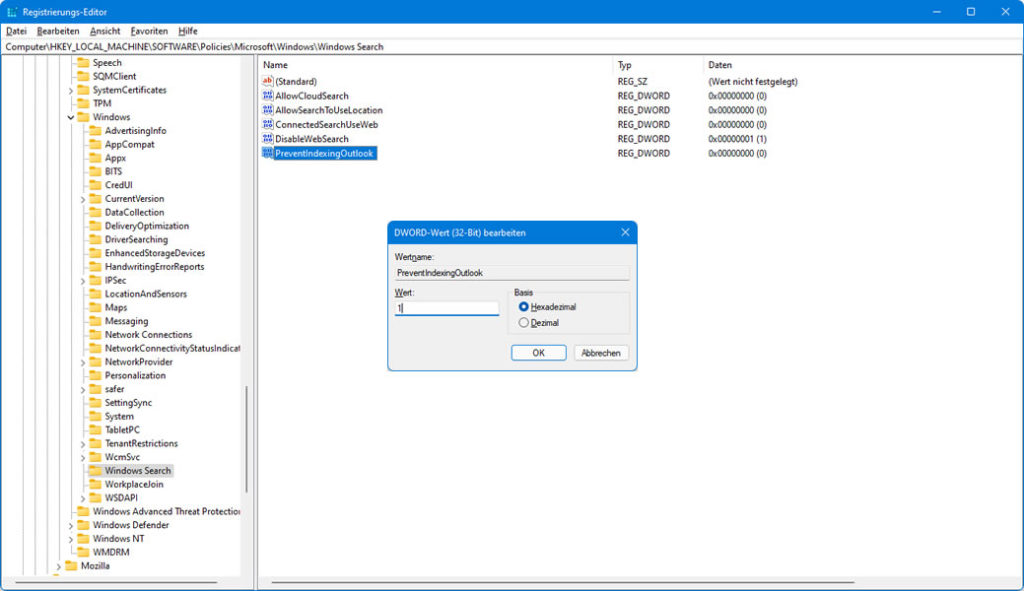Image resolution: width=1024 pixels, height=591 pixels.
Task: Click the WorkplaceJoin folder icon
Action: click(x=95, y=484)
